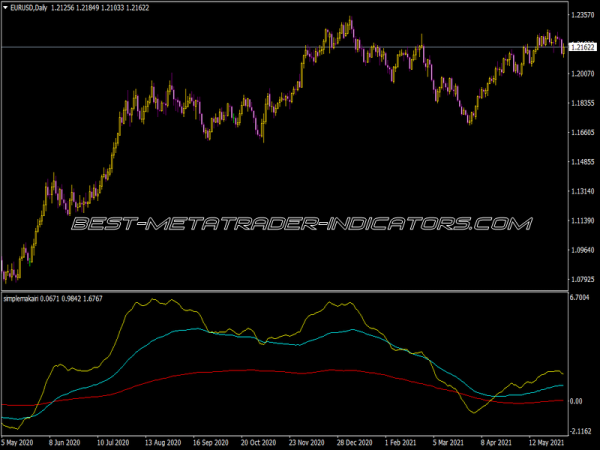This screenshot has width=600, height=450.
Task: Click the indicator scale value 6.7004
Action: (x=580, y=298)
